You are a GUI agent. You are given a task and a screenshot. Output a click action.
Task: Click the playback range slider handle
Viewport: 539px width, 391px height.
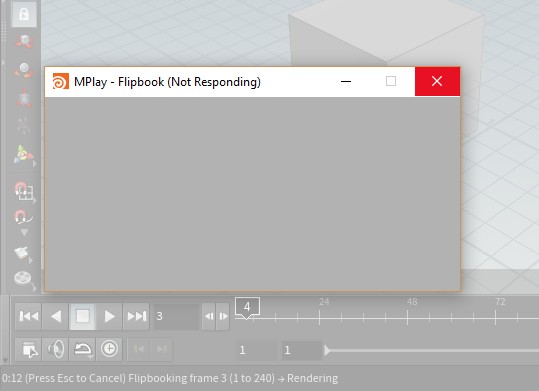[327, 350]
